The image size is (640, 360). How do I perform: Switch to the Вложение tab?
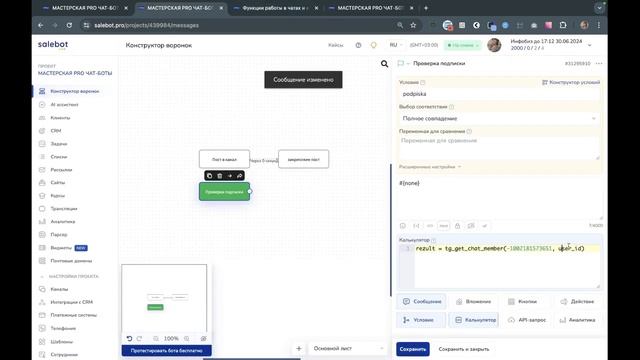click(473, 302)
